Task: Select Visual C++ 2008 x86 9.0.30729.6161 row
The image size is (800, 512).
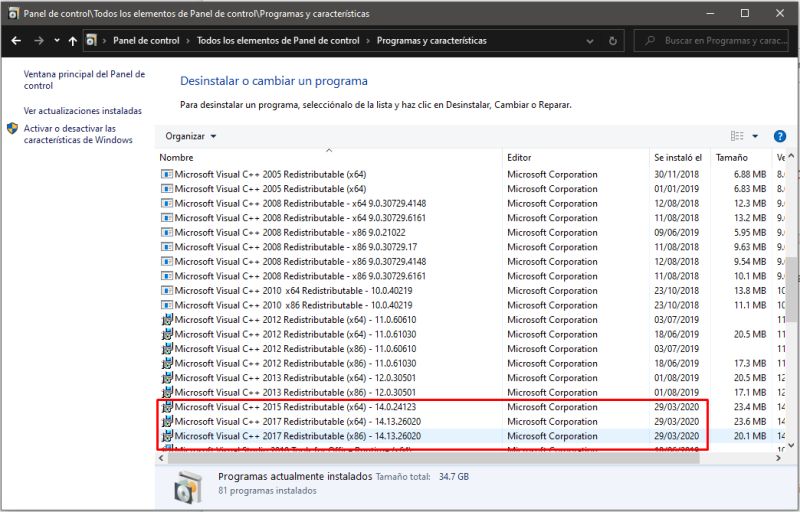Action: click(471, 276)
